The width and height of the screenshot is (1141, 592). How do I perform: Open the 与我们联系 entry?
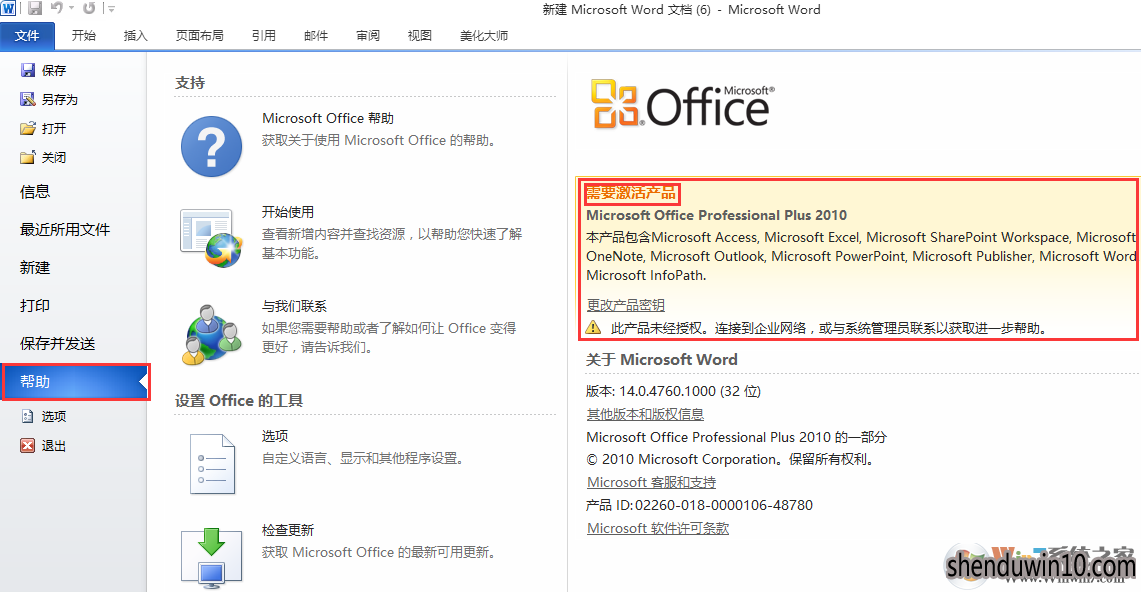click(294, 306)
